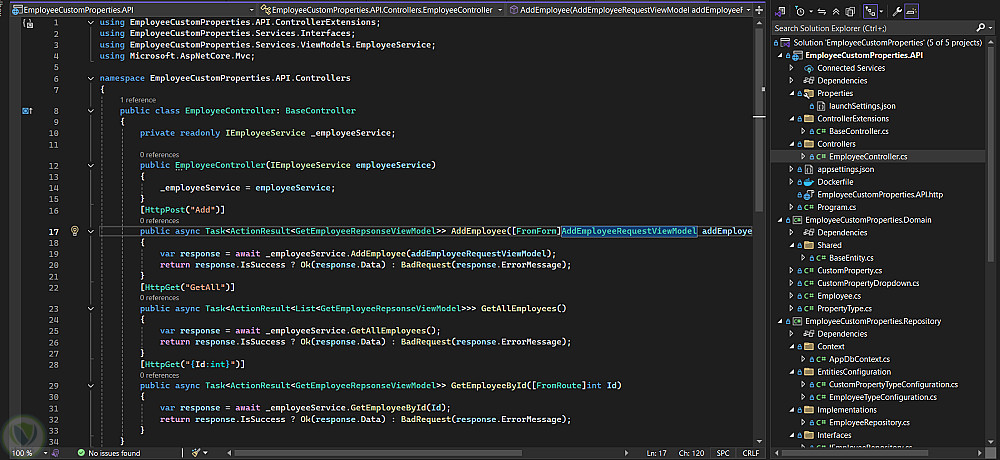The image size is (1000, 460).
Task: Toggle Preview Selected Items button
Action: click(911, 11)
